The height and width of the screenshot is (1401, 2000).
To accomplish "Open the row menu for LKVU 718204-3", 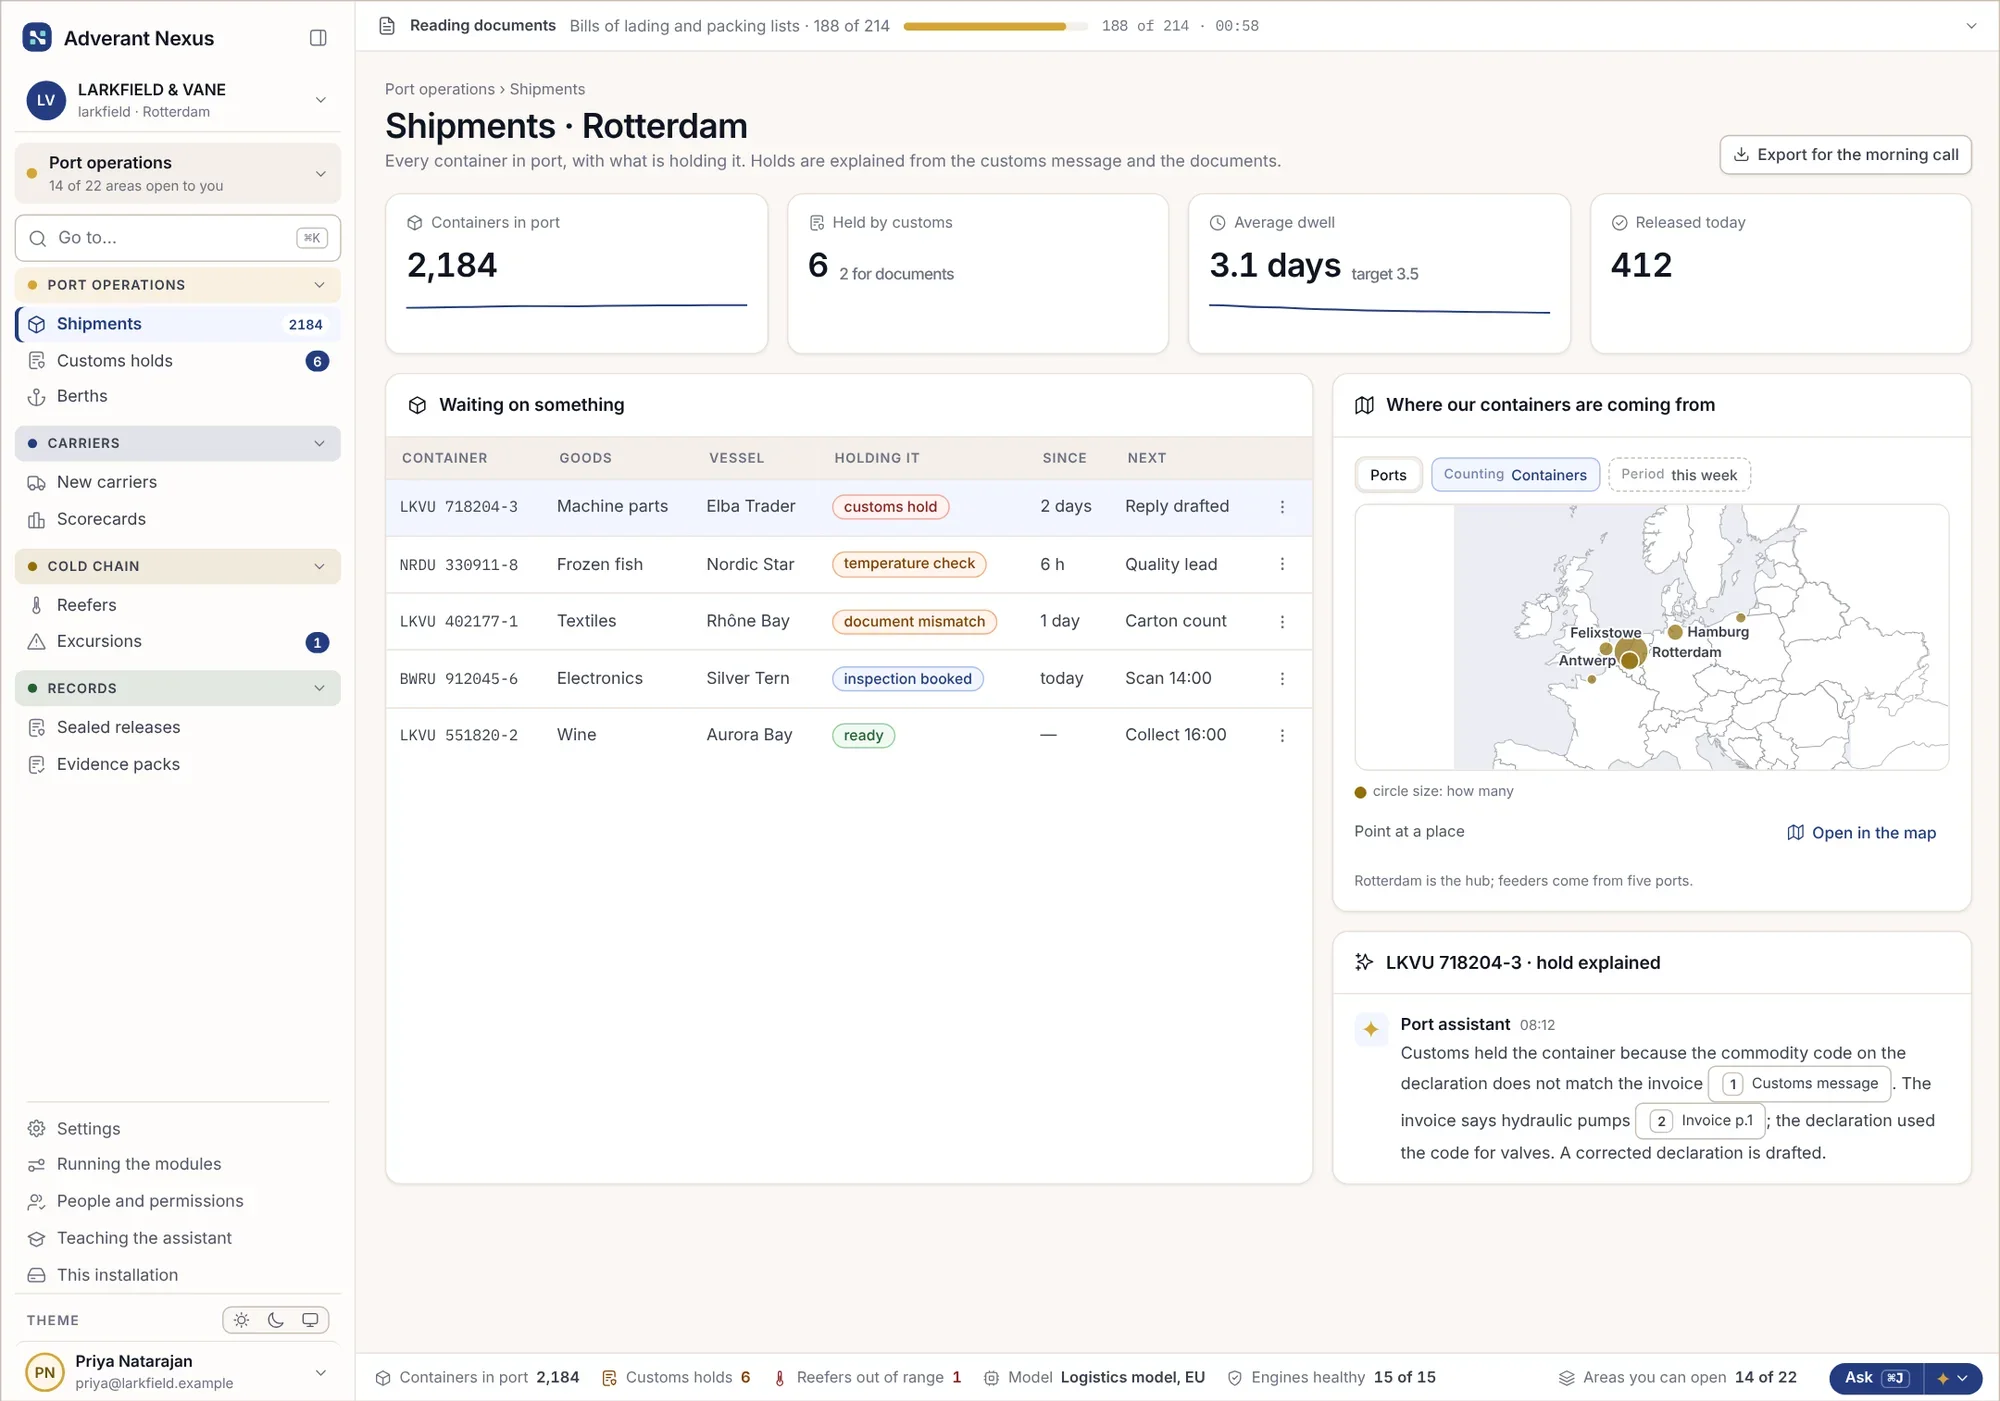I will tap(1282, 507).
